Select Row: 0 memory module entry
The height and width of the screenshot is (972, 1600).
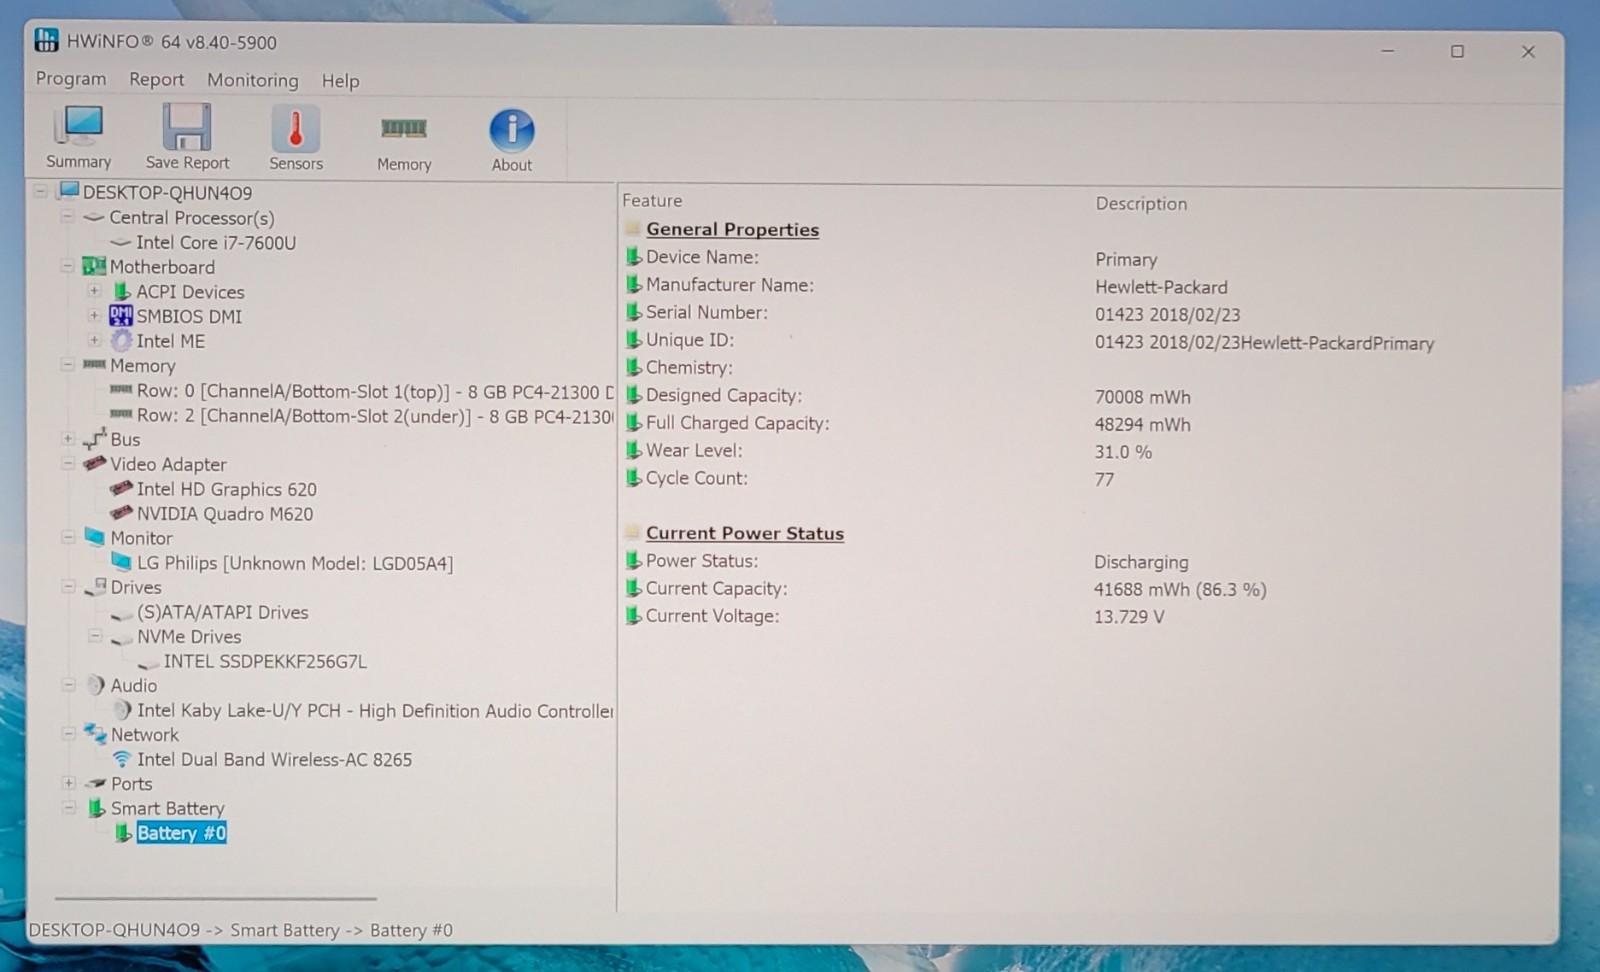[x=375, y=392]
